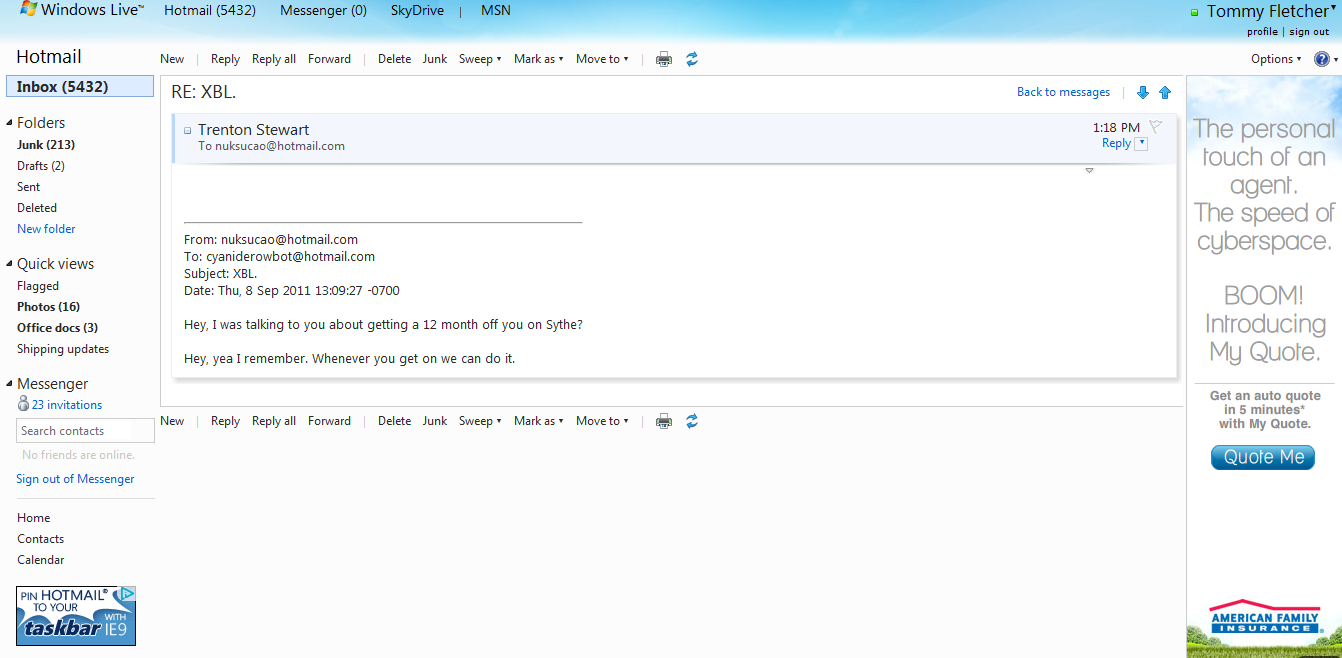
Task: Click Delete in the top toolbar
Action: click(394, 59)
